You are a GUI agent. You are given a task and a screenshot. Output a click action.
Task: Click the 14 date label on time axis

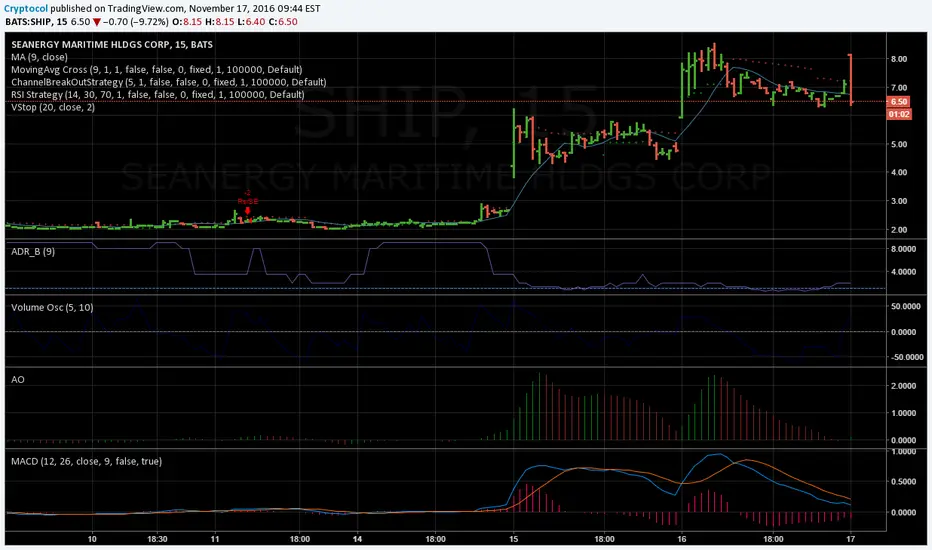(357, 539)
